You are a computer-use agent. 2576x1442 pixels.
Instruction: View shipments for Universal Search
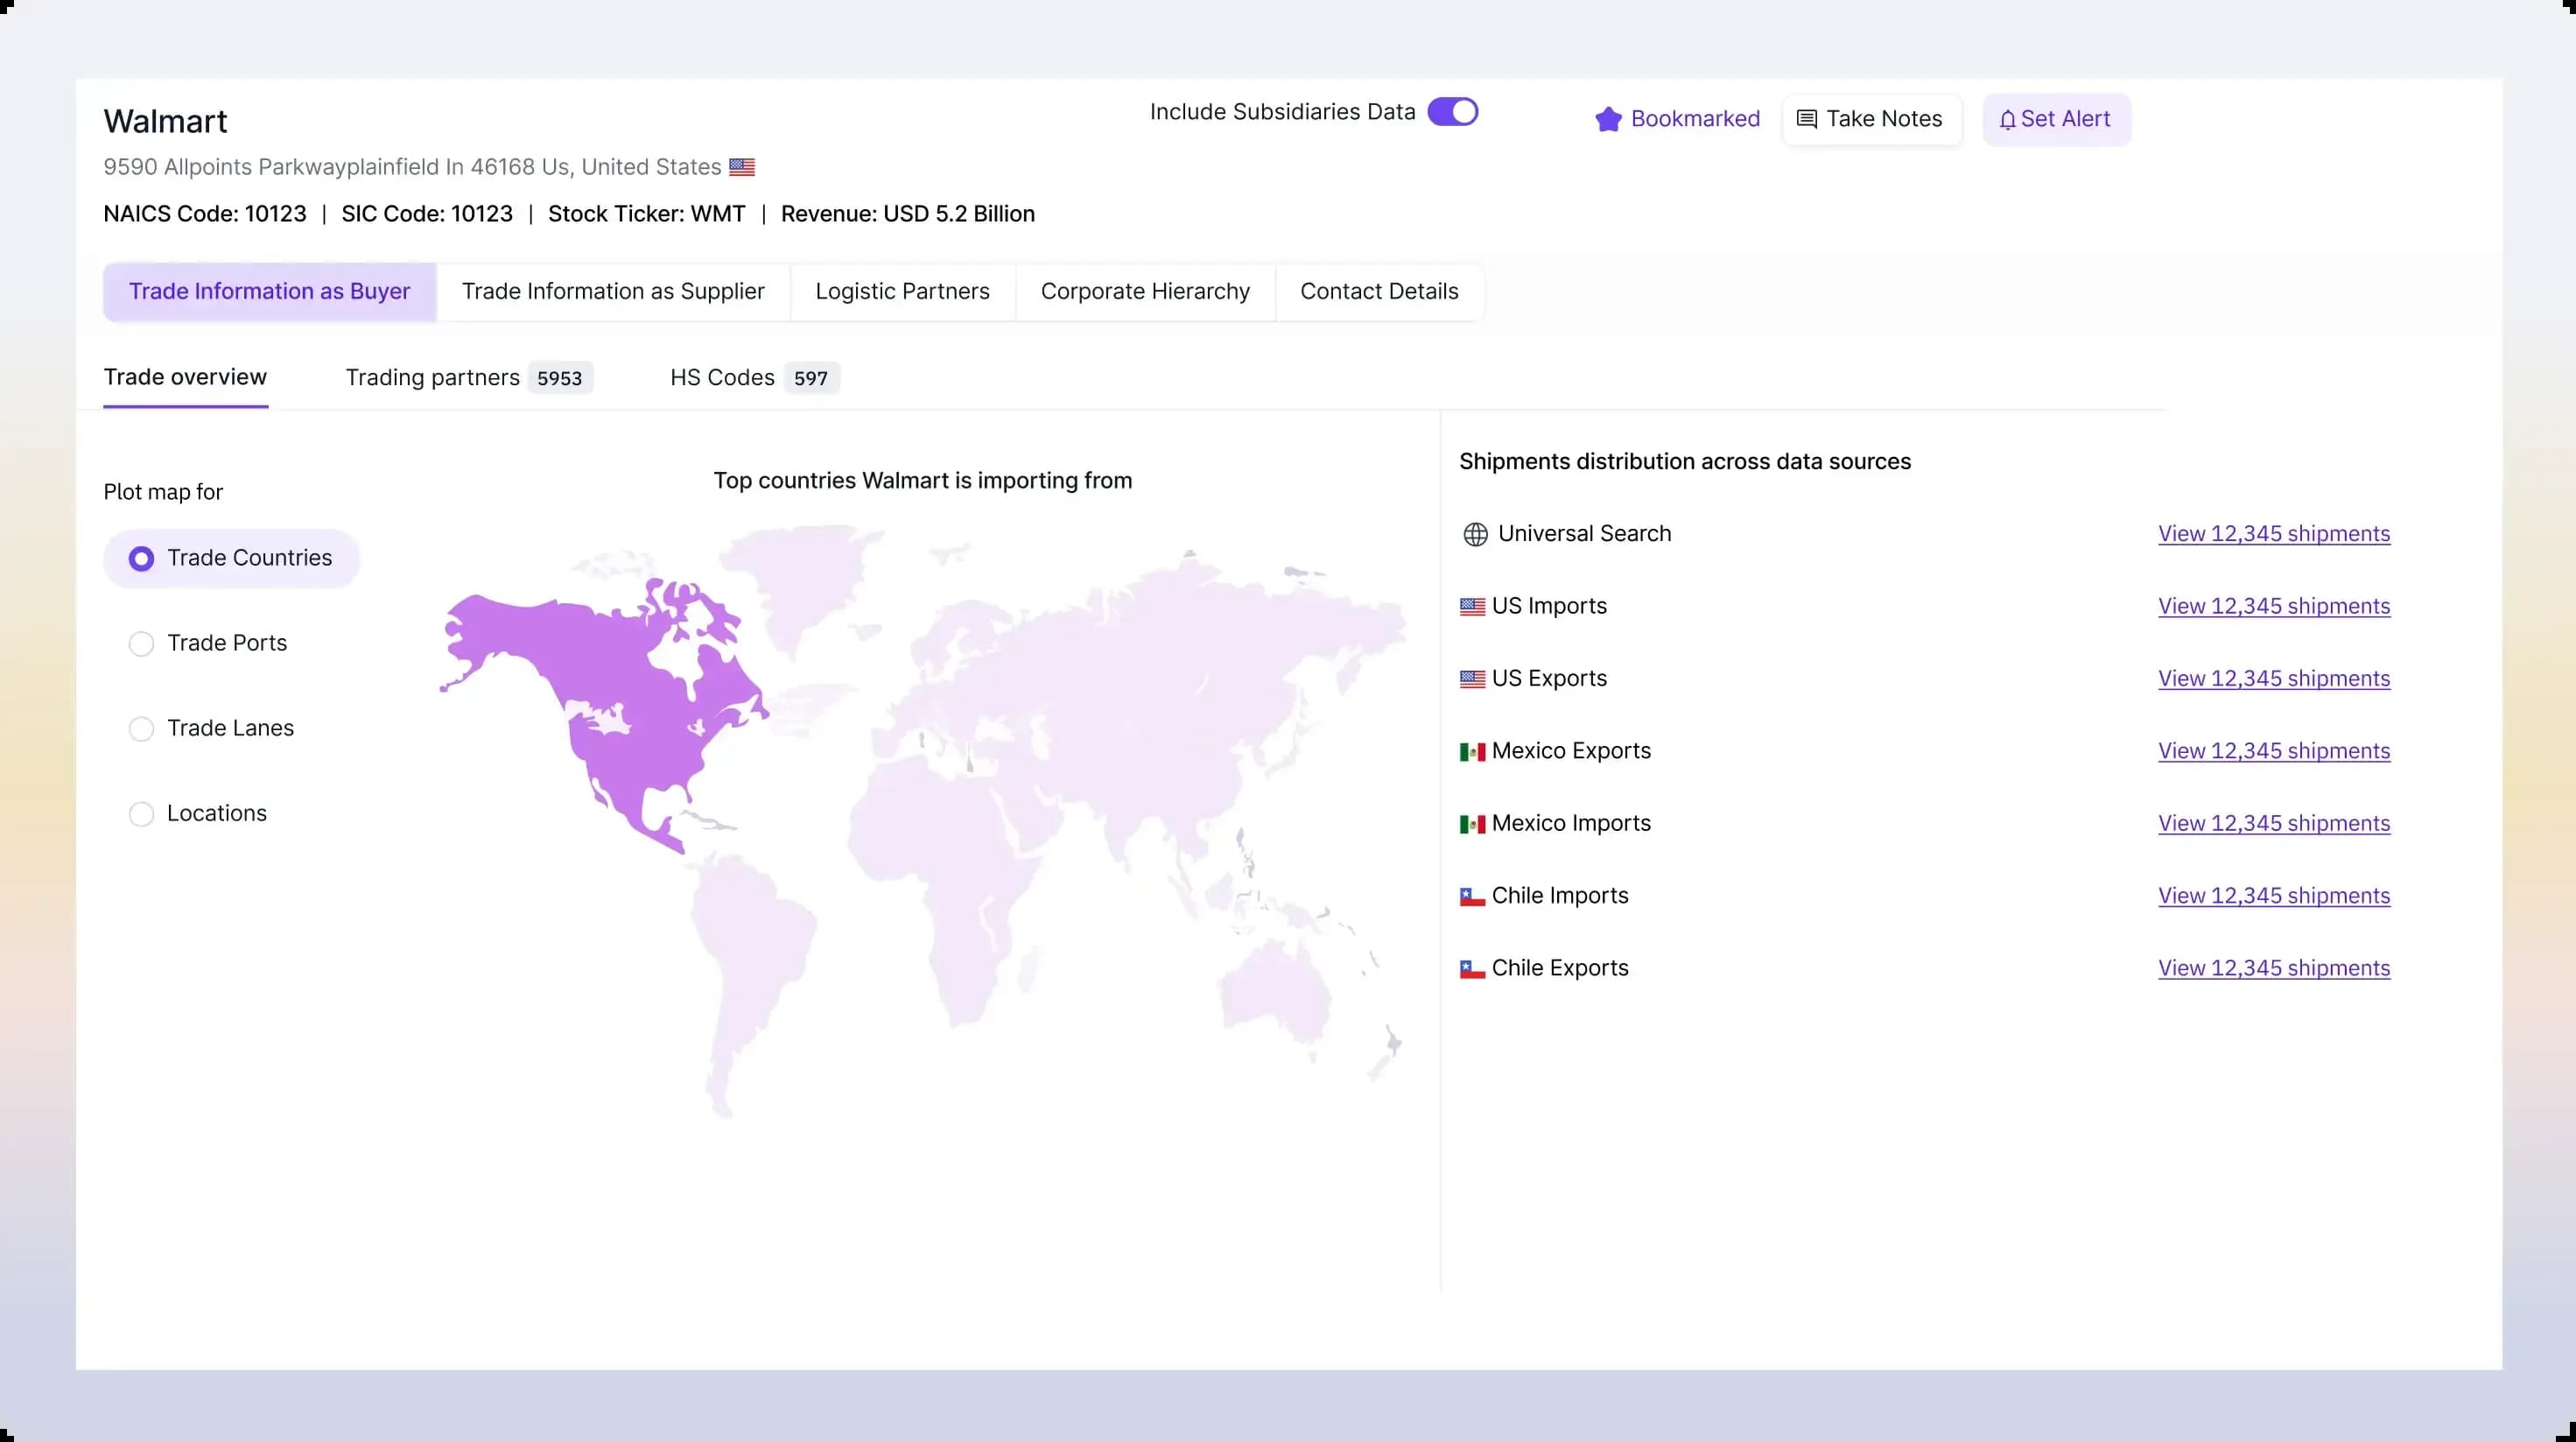[2273, 533]
